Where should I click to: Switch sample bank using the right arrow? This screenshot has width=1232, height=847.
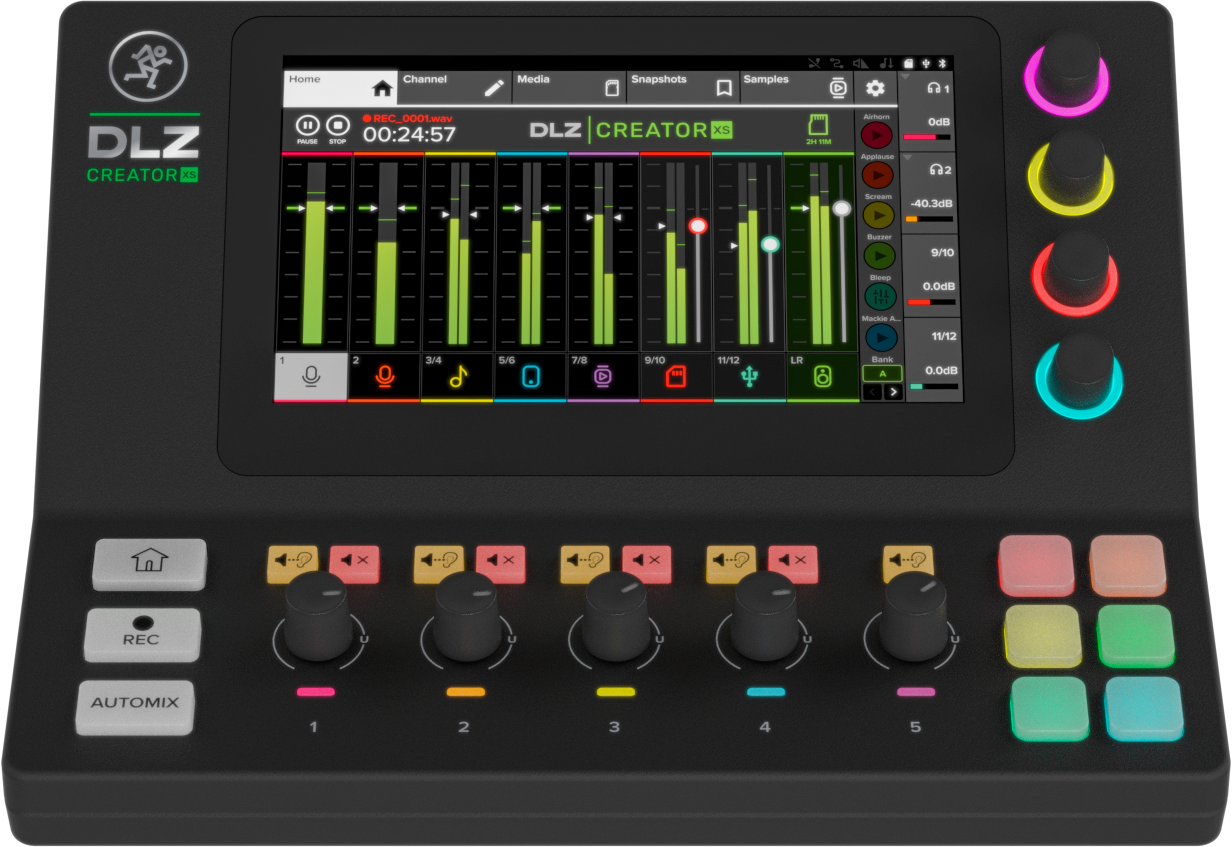(x=893, y=390)
